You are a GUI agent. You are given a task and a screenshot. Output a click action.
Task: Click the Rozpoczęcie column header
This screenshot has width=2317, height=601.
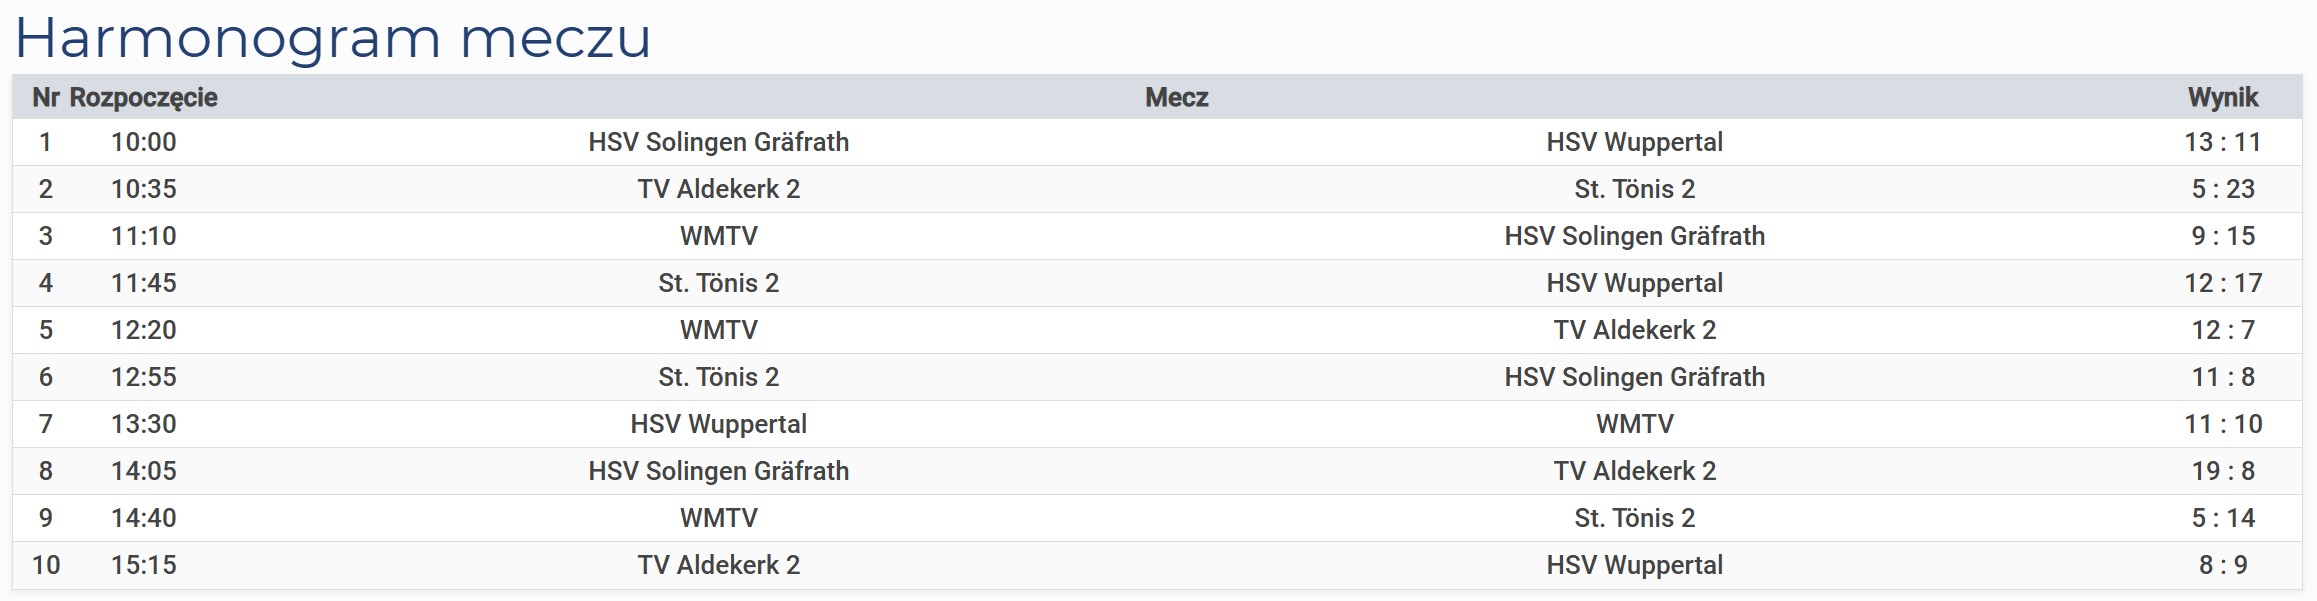point(144,97)
